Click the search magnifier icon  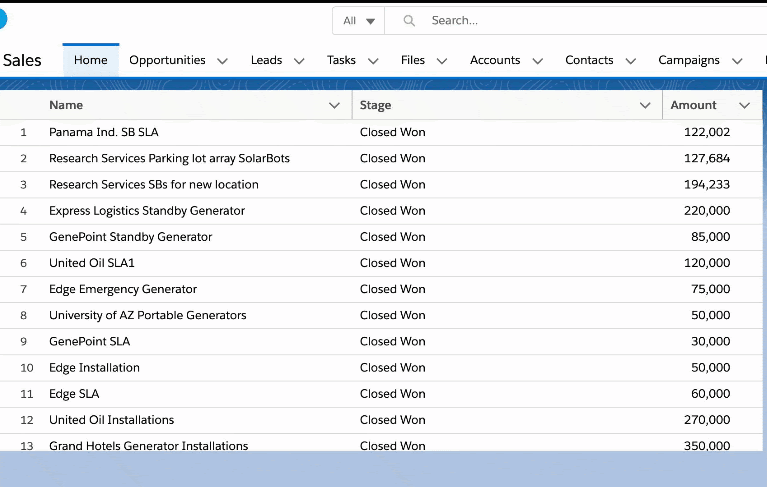coord(408,20)
